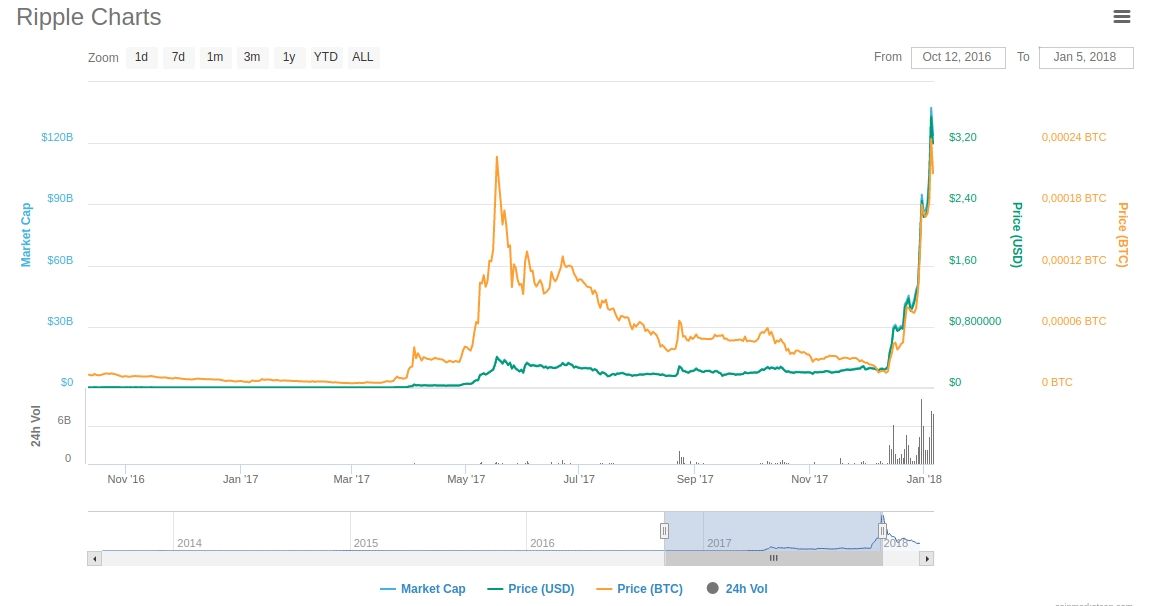
Task: Click the right timeline scroll arrow
Action: pyautogui.click(x=925, y=558)
